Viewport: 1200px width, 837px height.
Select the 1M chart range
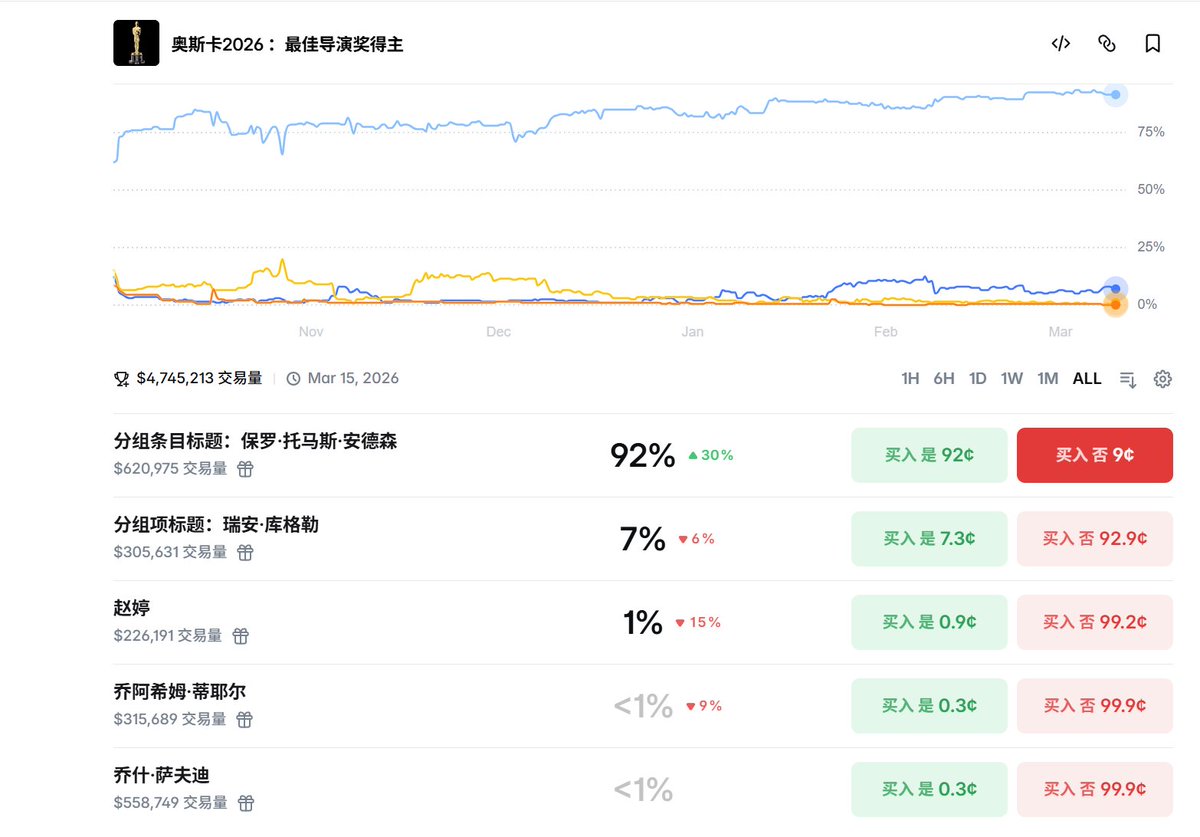click(x=1047, y=379)
